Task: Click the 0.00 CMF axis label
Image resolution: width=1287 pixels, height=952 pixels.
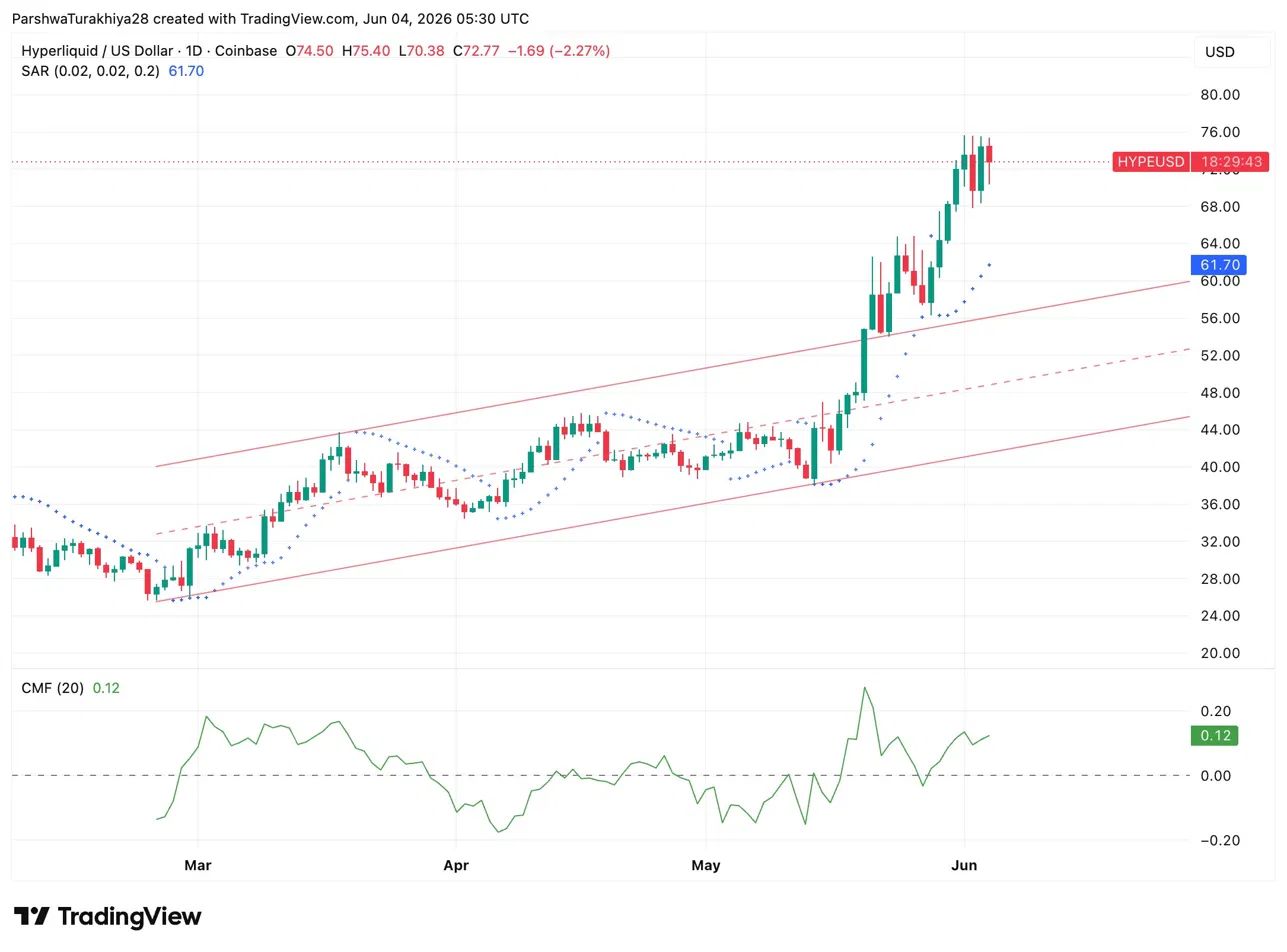Action: (1215, 775)
